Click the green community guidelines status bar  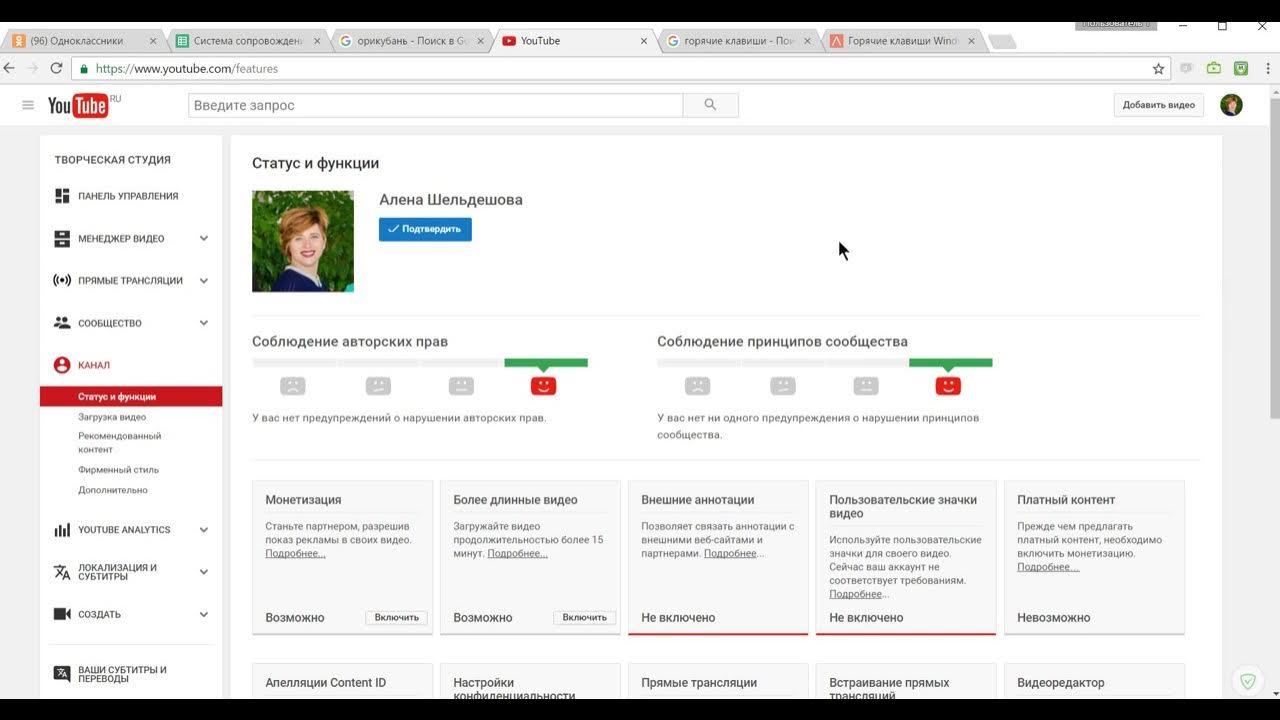tap(951, 363)
